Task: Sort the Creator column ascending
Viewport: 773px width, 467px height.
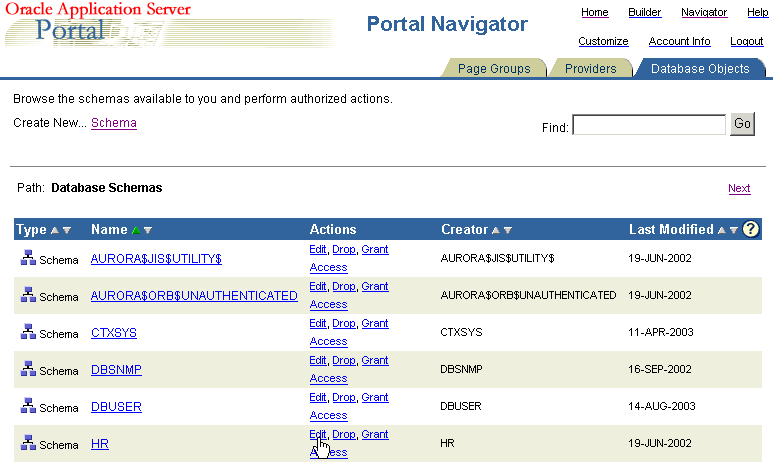Action: pos(495,230)
